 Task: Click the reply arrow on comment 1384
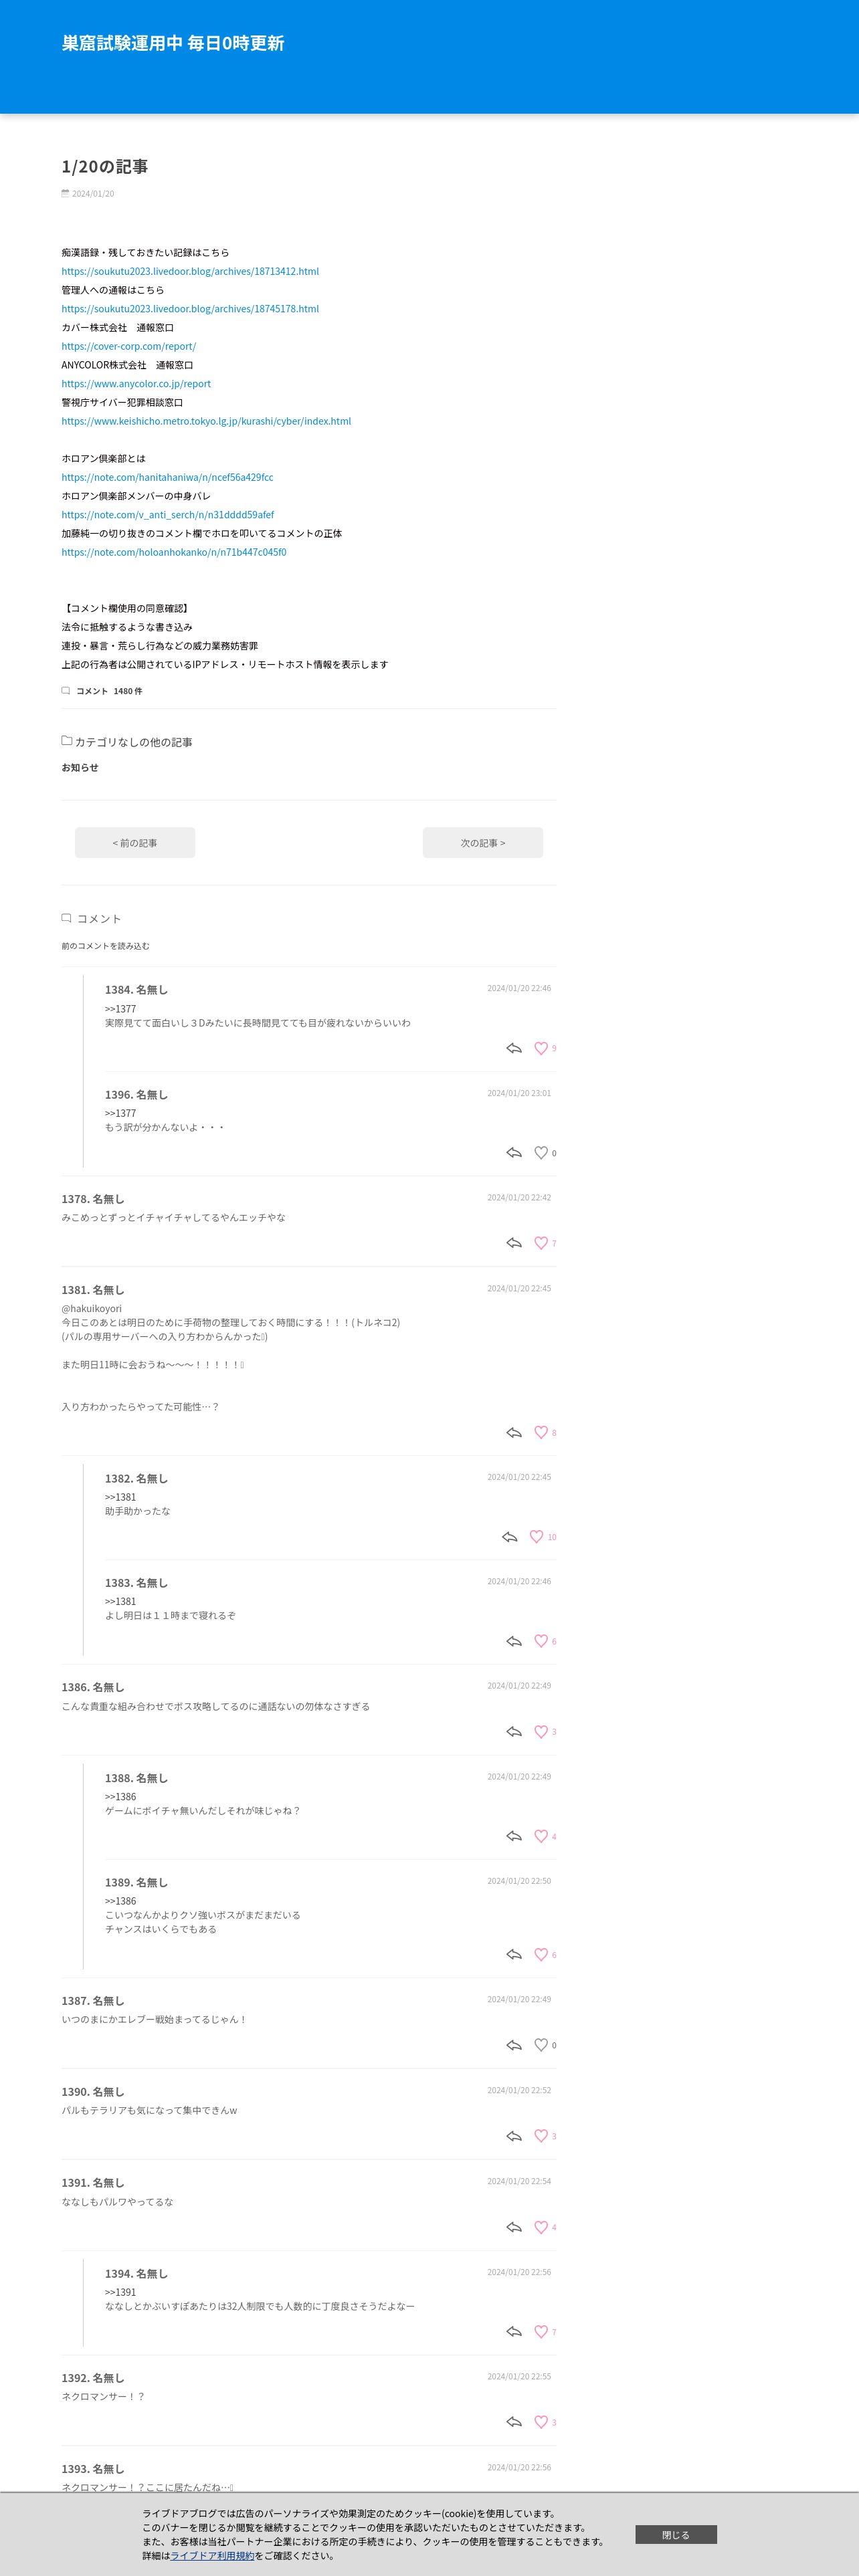(x=514, y=1048)
